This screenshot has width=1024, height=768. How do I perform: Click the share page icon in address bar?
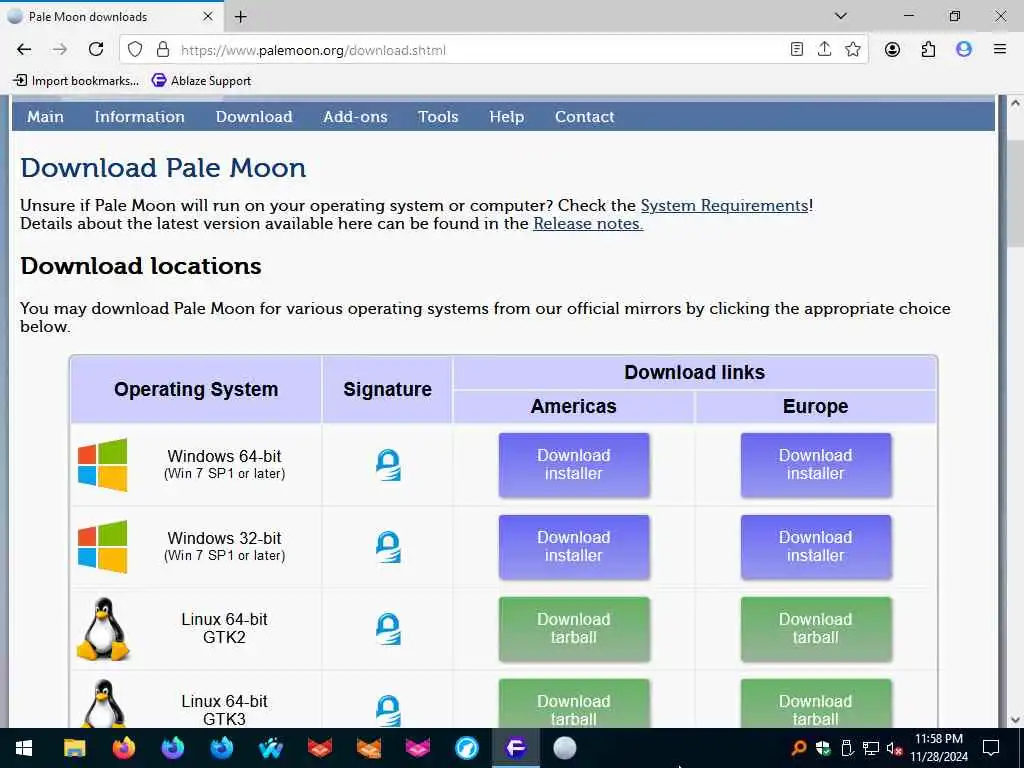[x=824, y=50]
